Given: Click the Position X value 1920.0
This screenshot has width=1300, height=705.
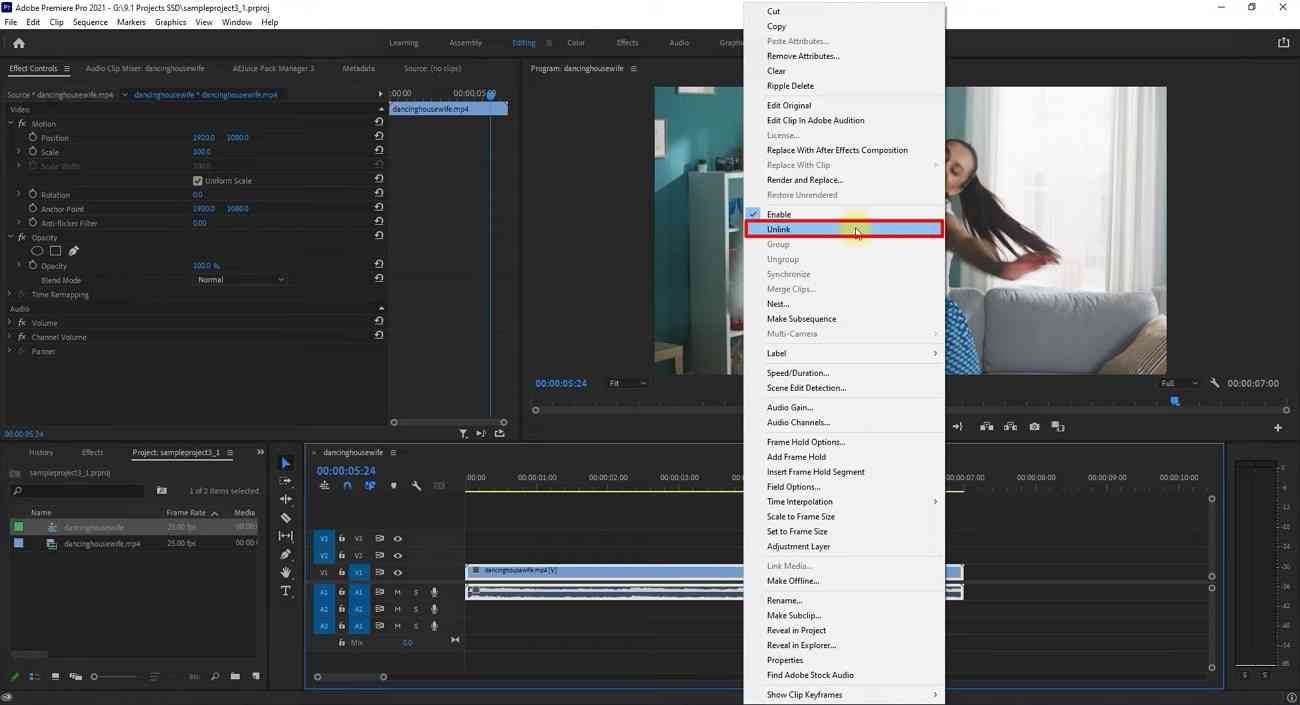Looking at the screenshot, I should coord(203,137).
